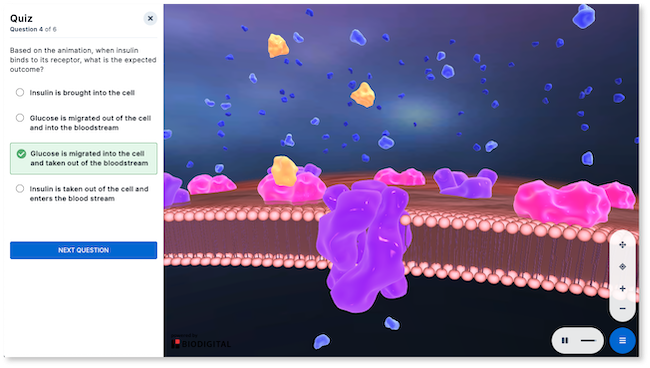Pick "Insulin is taken out of the cell" option
650x368 pixels.
[x=82, y=194]
